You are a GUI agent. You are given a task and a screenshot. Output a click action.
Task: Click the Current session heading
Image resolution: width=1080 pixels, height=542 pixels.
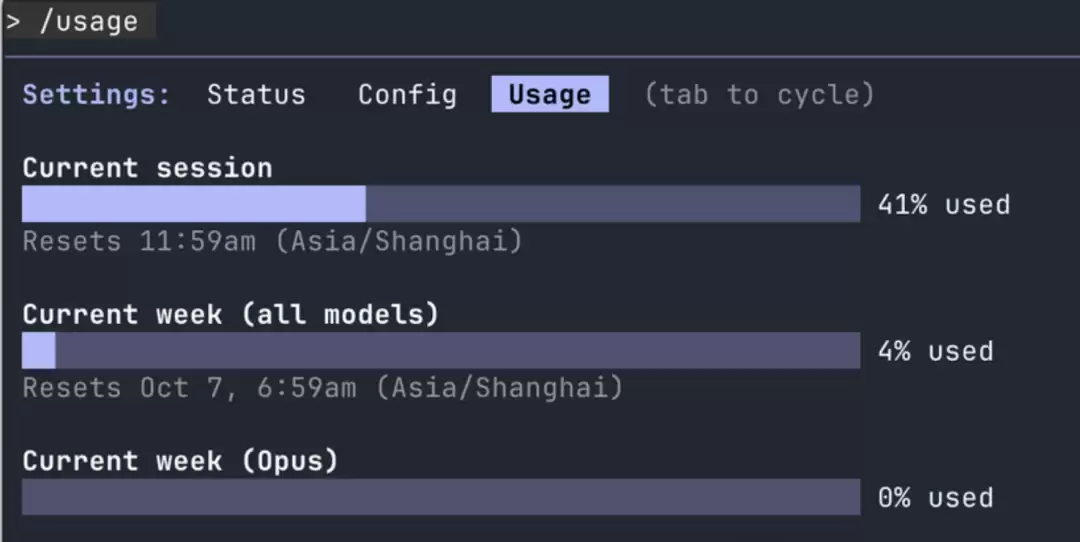point(147,168)
